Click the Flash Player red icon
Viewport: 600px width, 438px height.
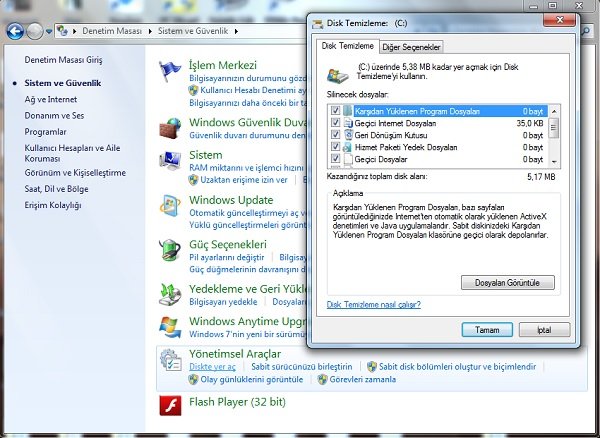click(170, 405)
